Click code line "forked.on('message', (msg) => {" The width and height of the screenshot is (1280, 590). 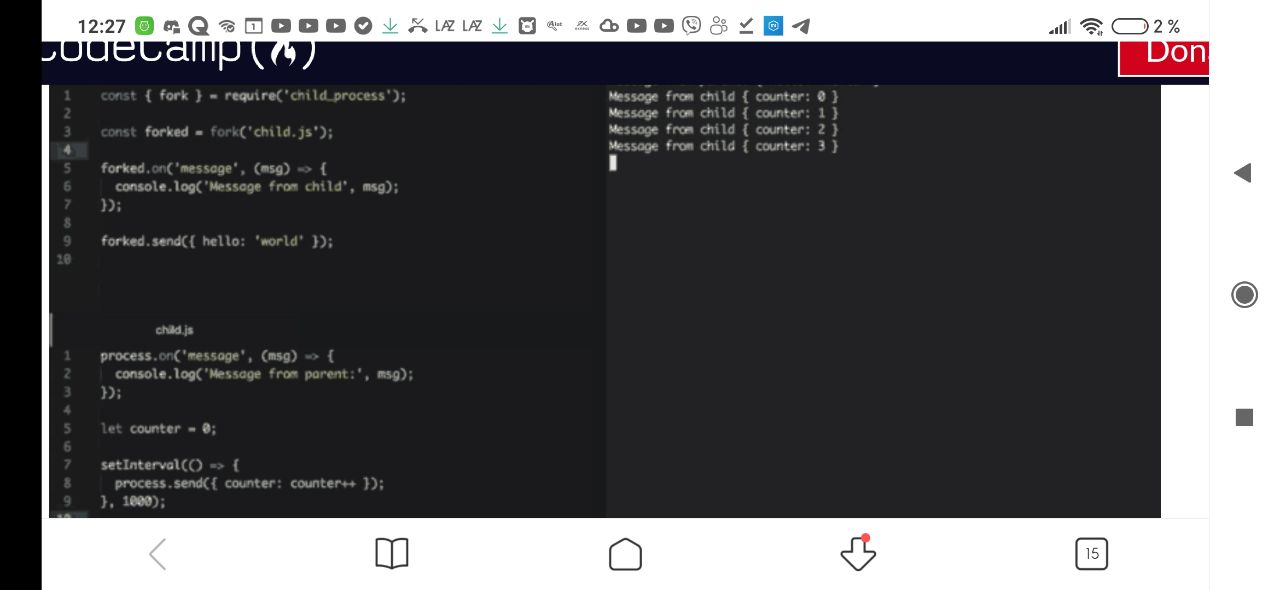pyautogui.click(x=214, y=168)
